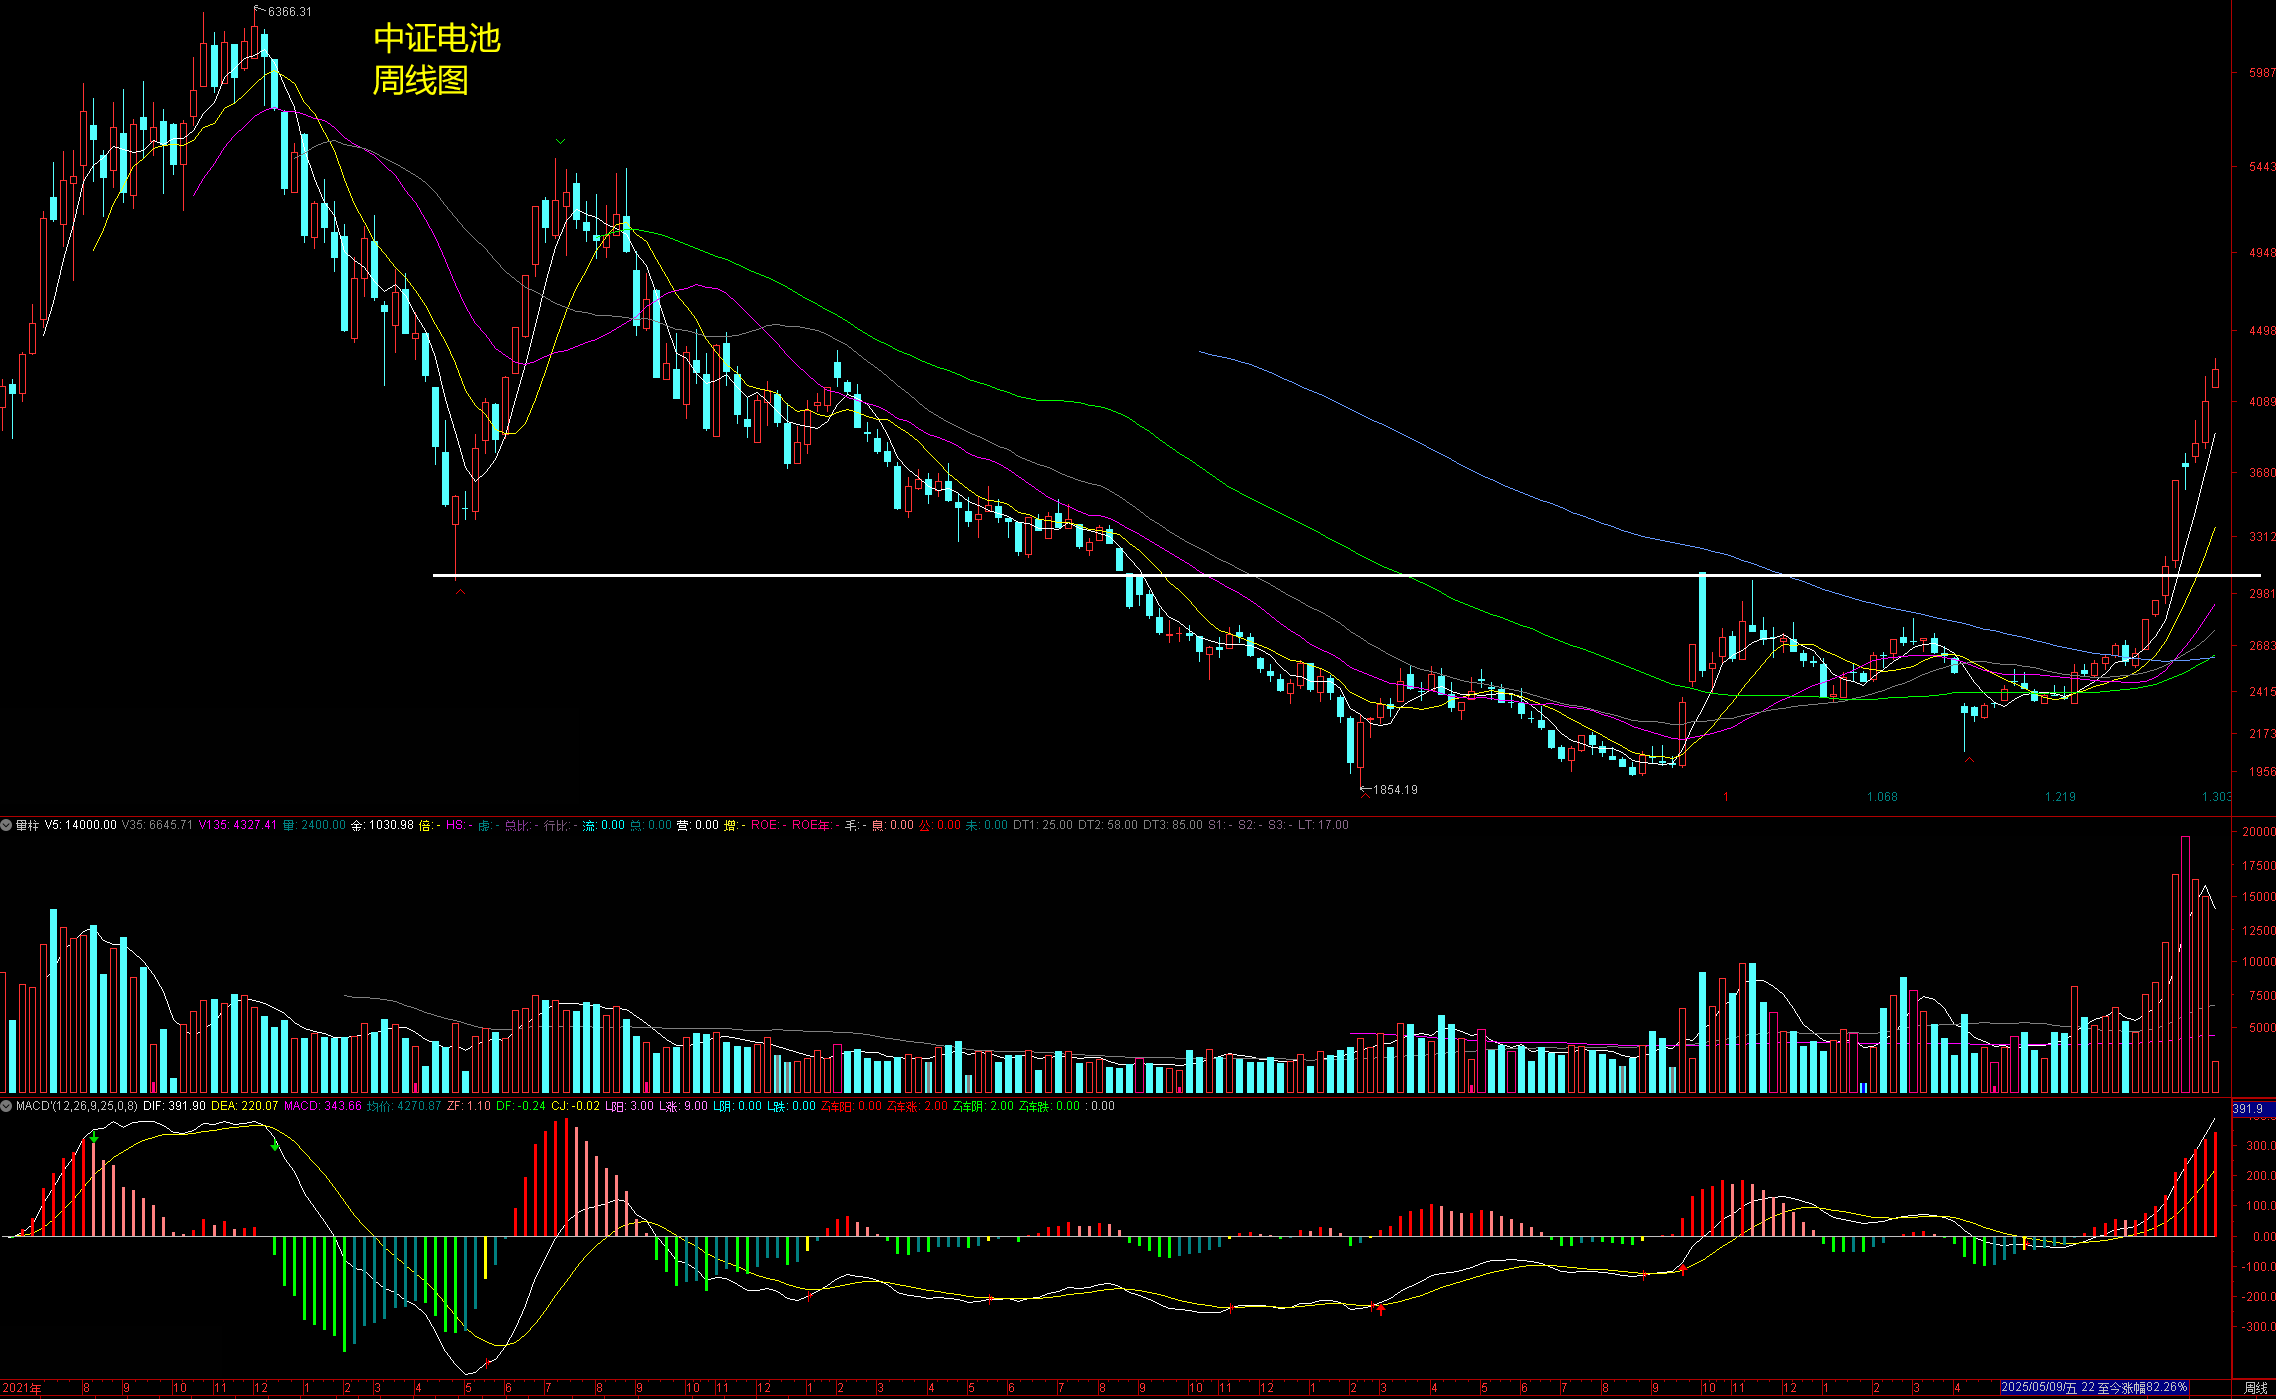The width and height of the screenshot is (2276, 1399).
Task: Click the 6366.31 high price marker
Action: [289, 12]
